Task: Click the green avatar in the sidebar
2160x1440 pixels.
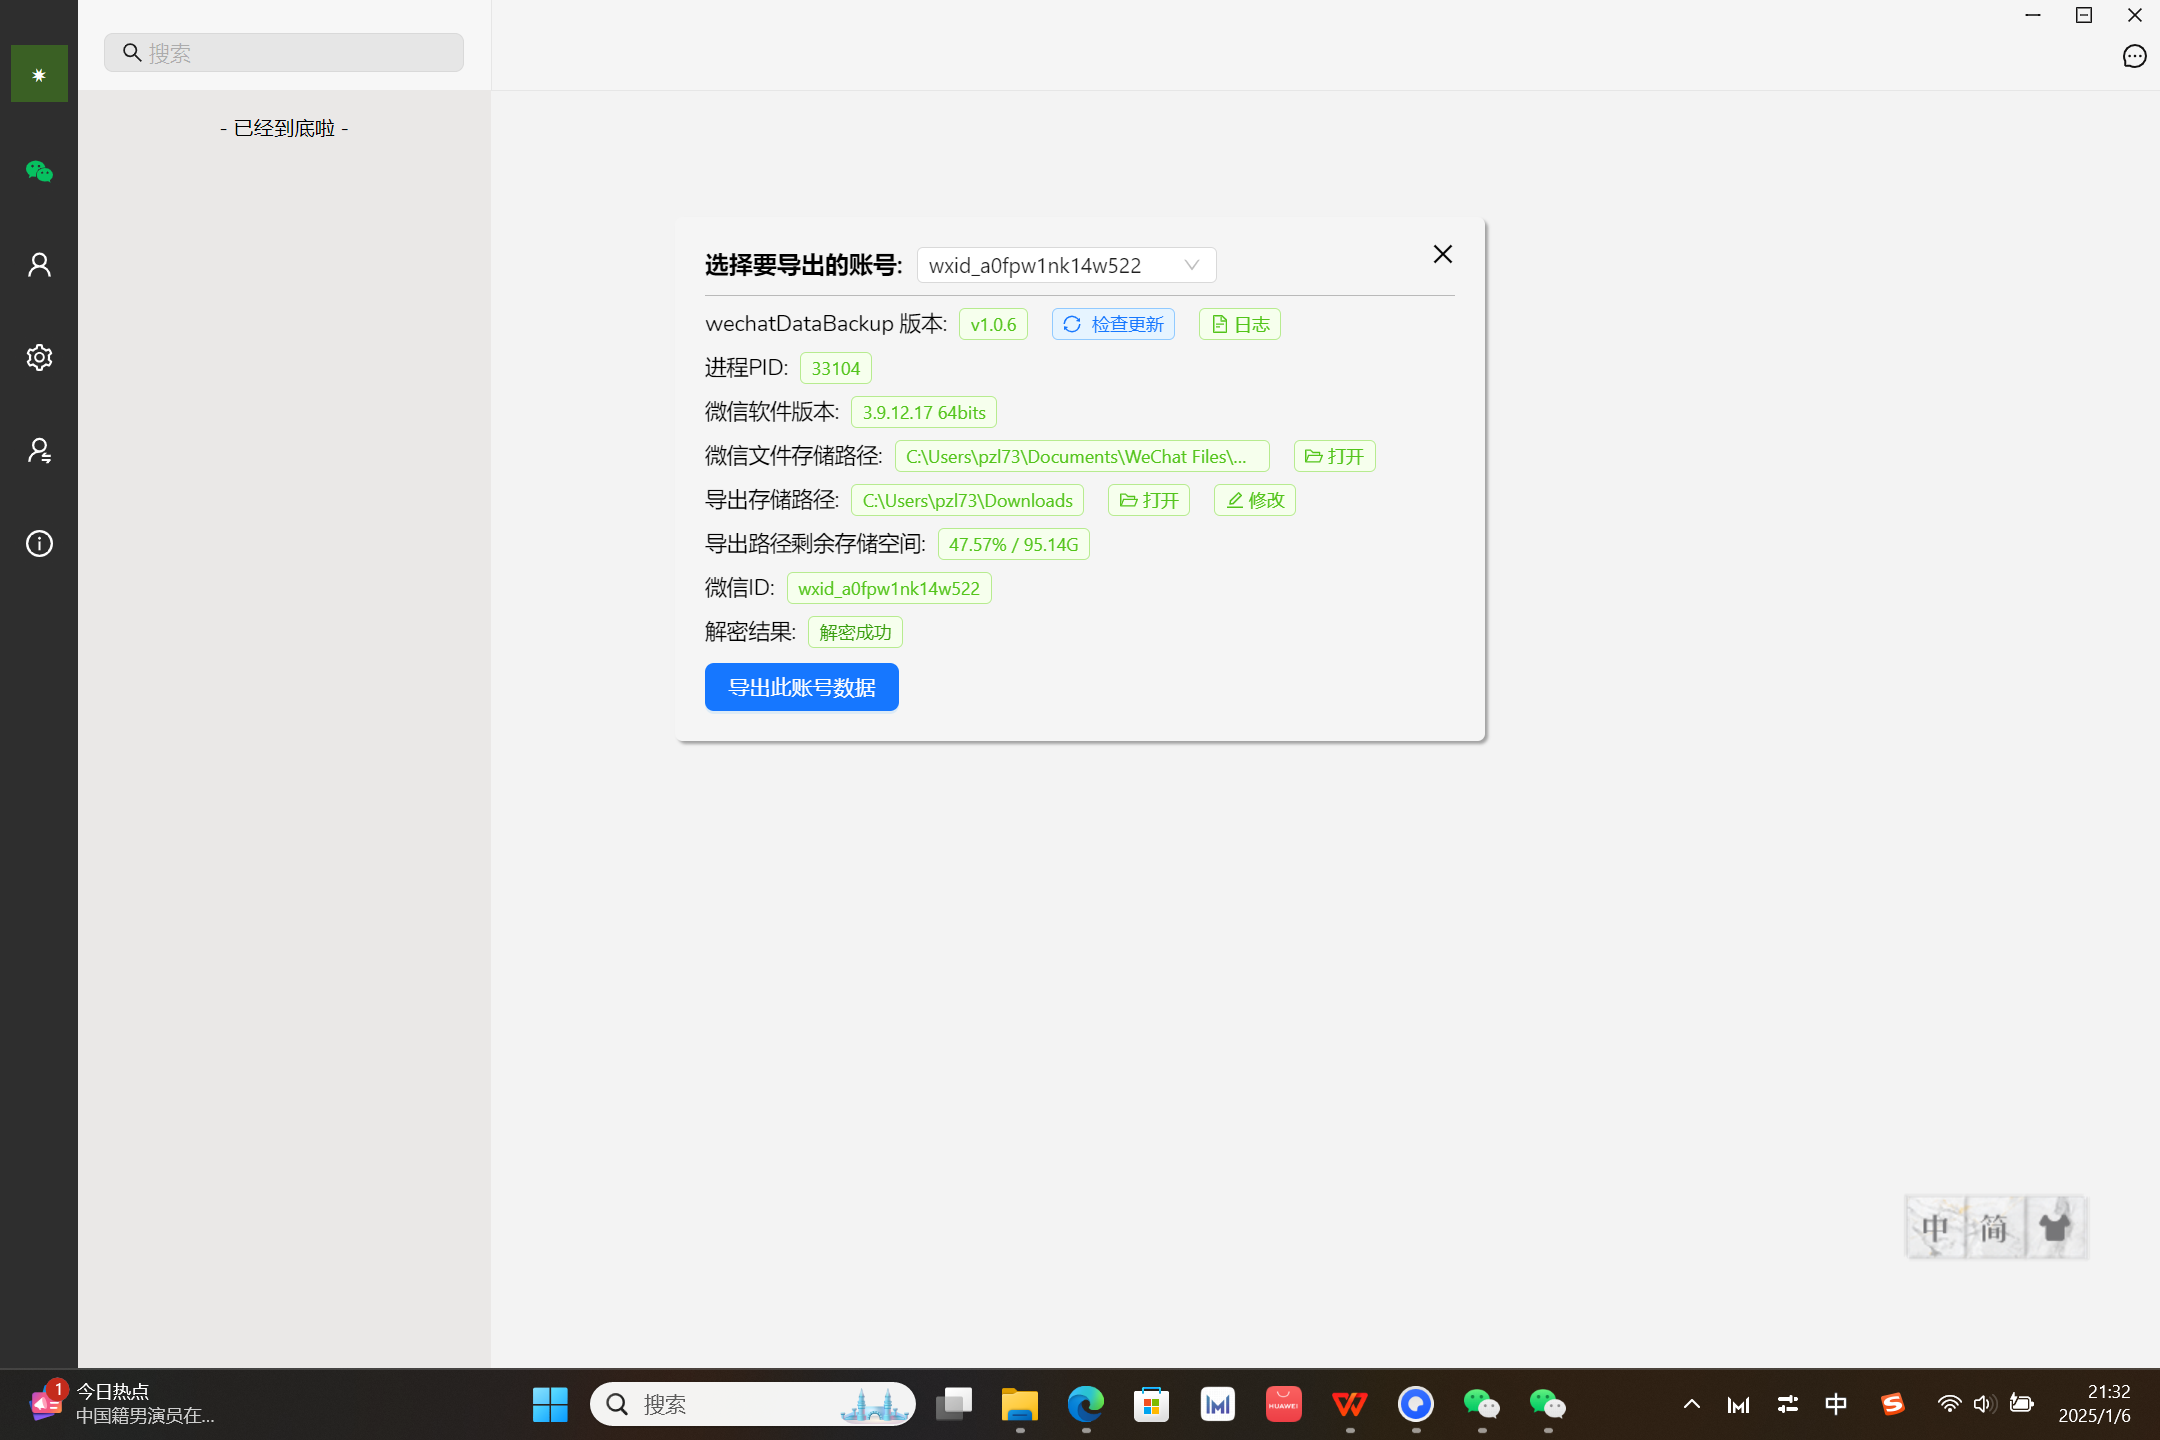Action: tap(39, 74)
